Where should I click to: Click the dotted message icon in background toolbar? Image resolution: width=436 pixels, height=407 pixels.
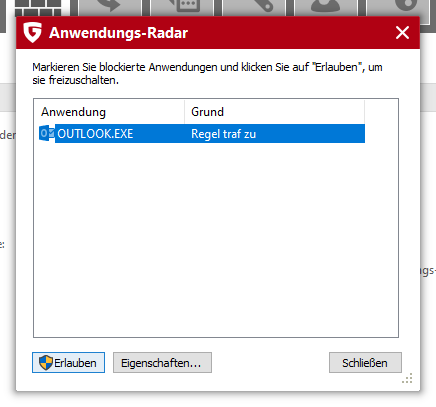point(186,6)
